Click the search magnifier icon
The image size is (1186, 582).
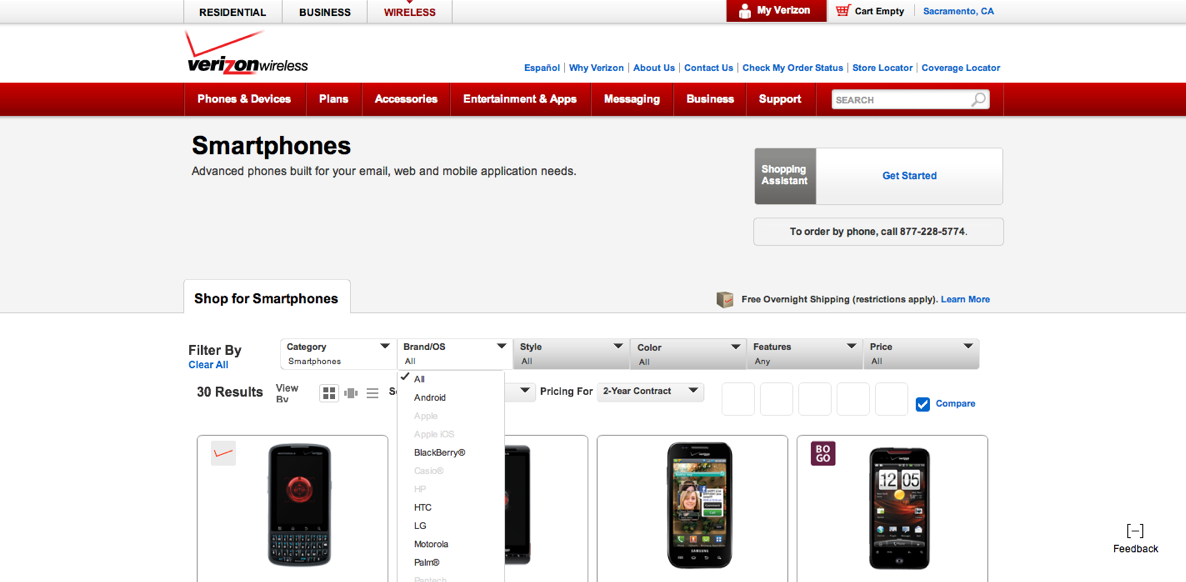coord(979,99)
